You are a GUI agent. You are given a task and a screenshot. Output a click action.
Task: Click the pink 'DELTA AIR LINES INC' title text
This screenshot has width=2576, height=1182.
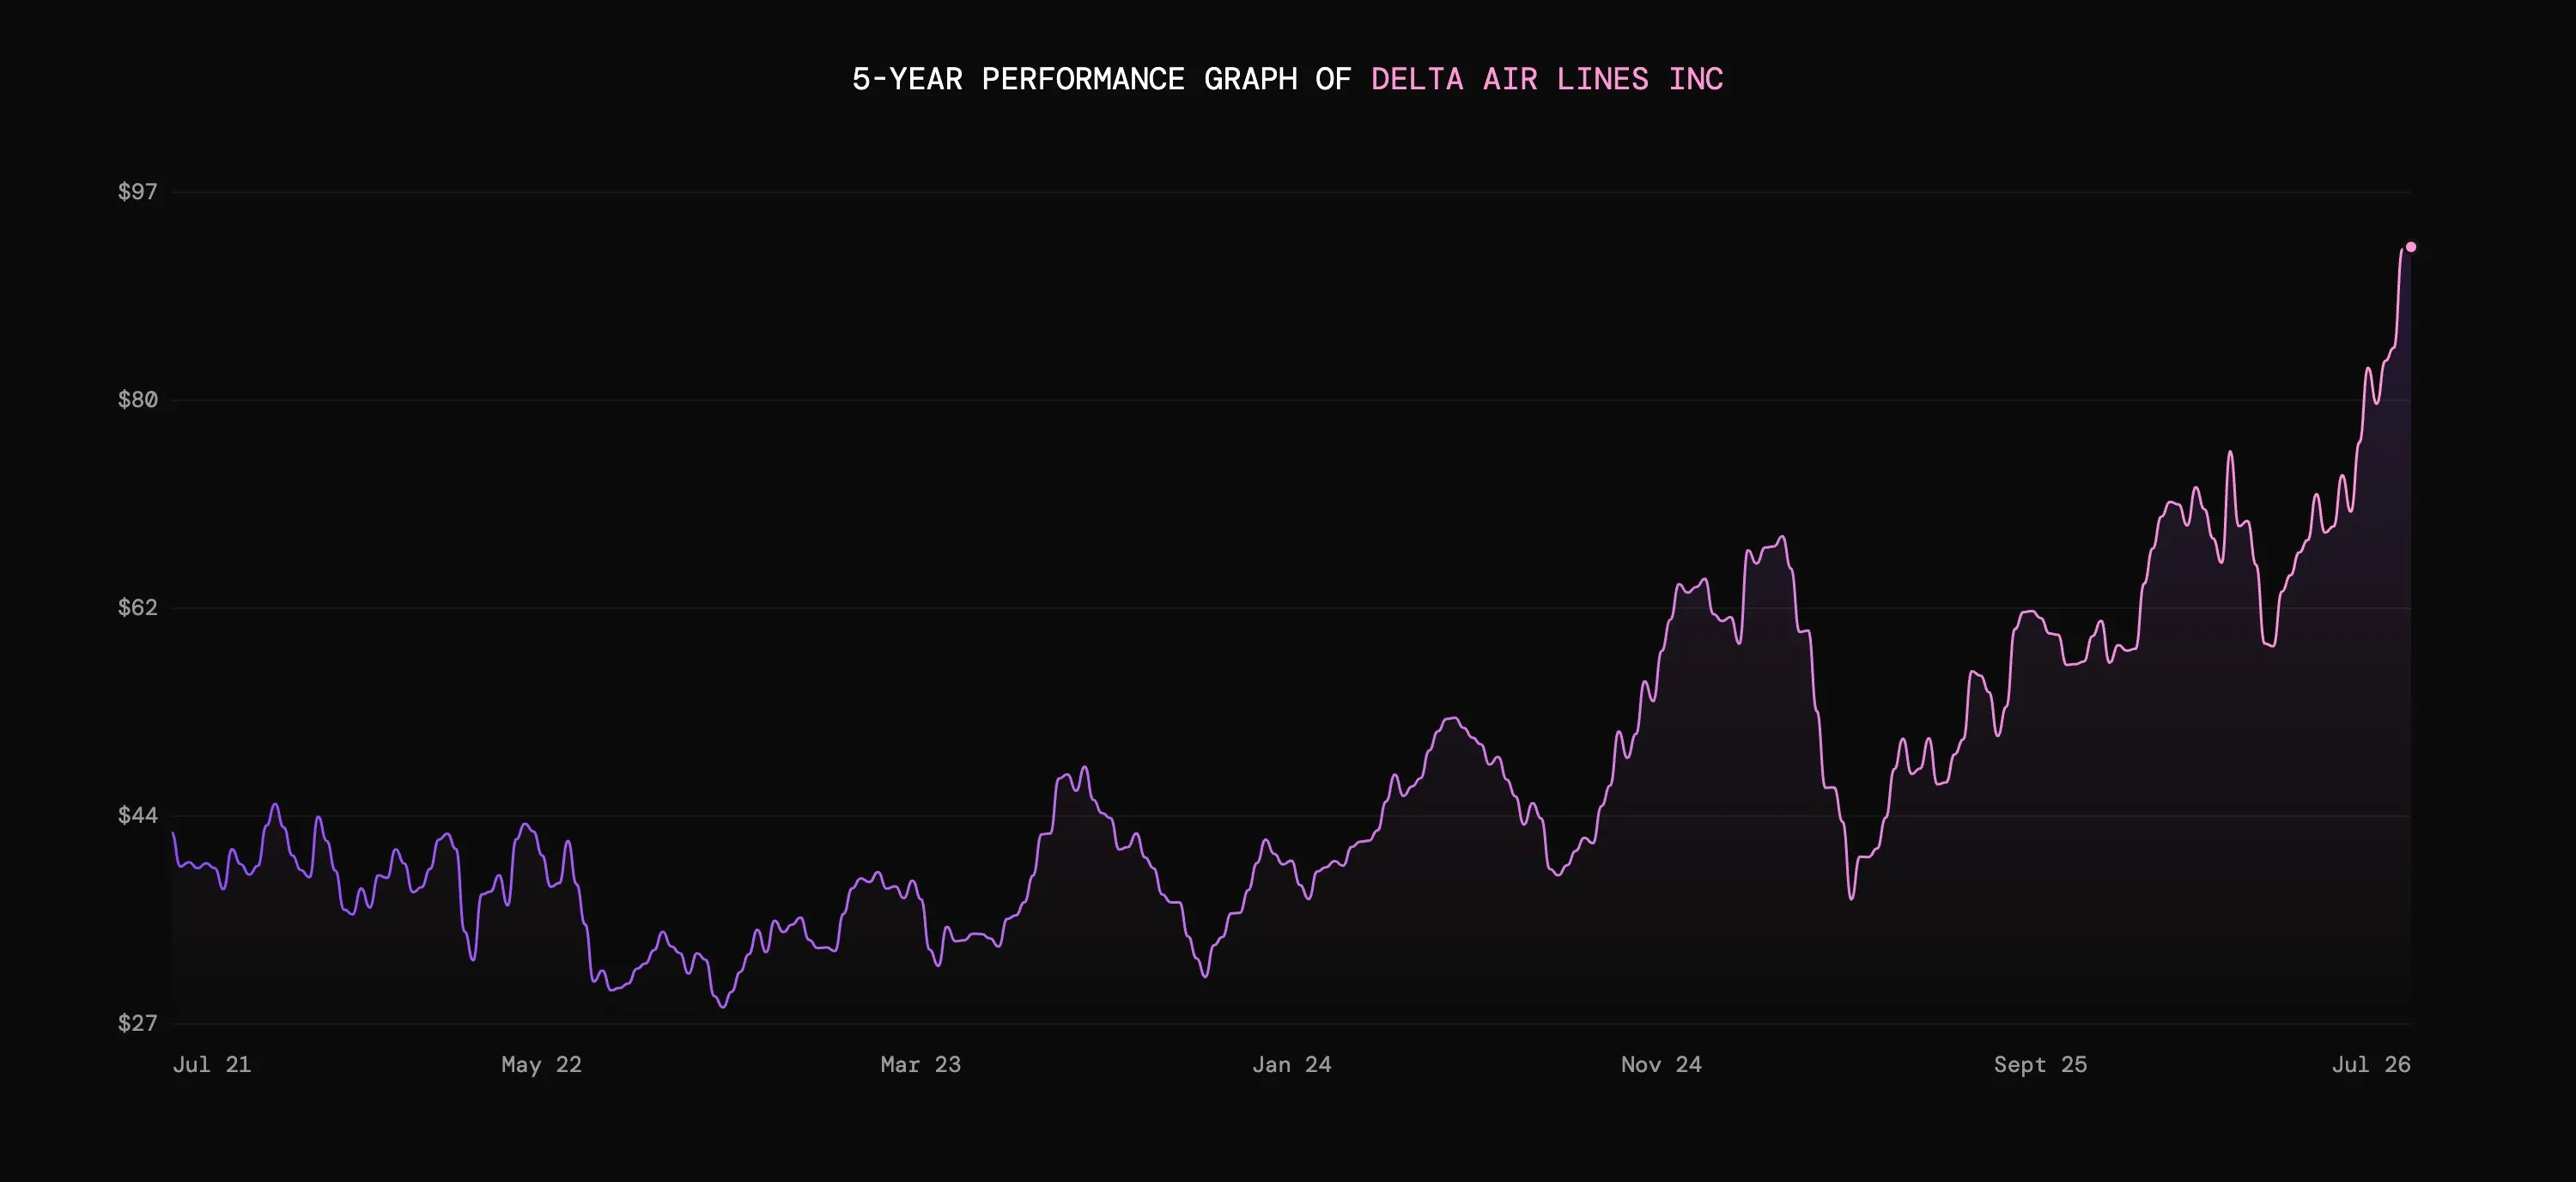[1547, 79]
